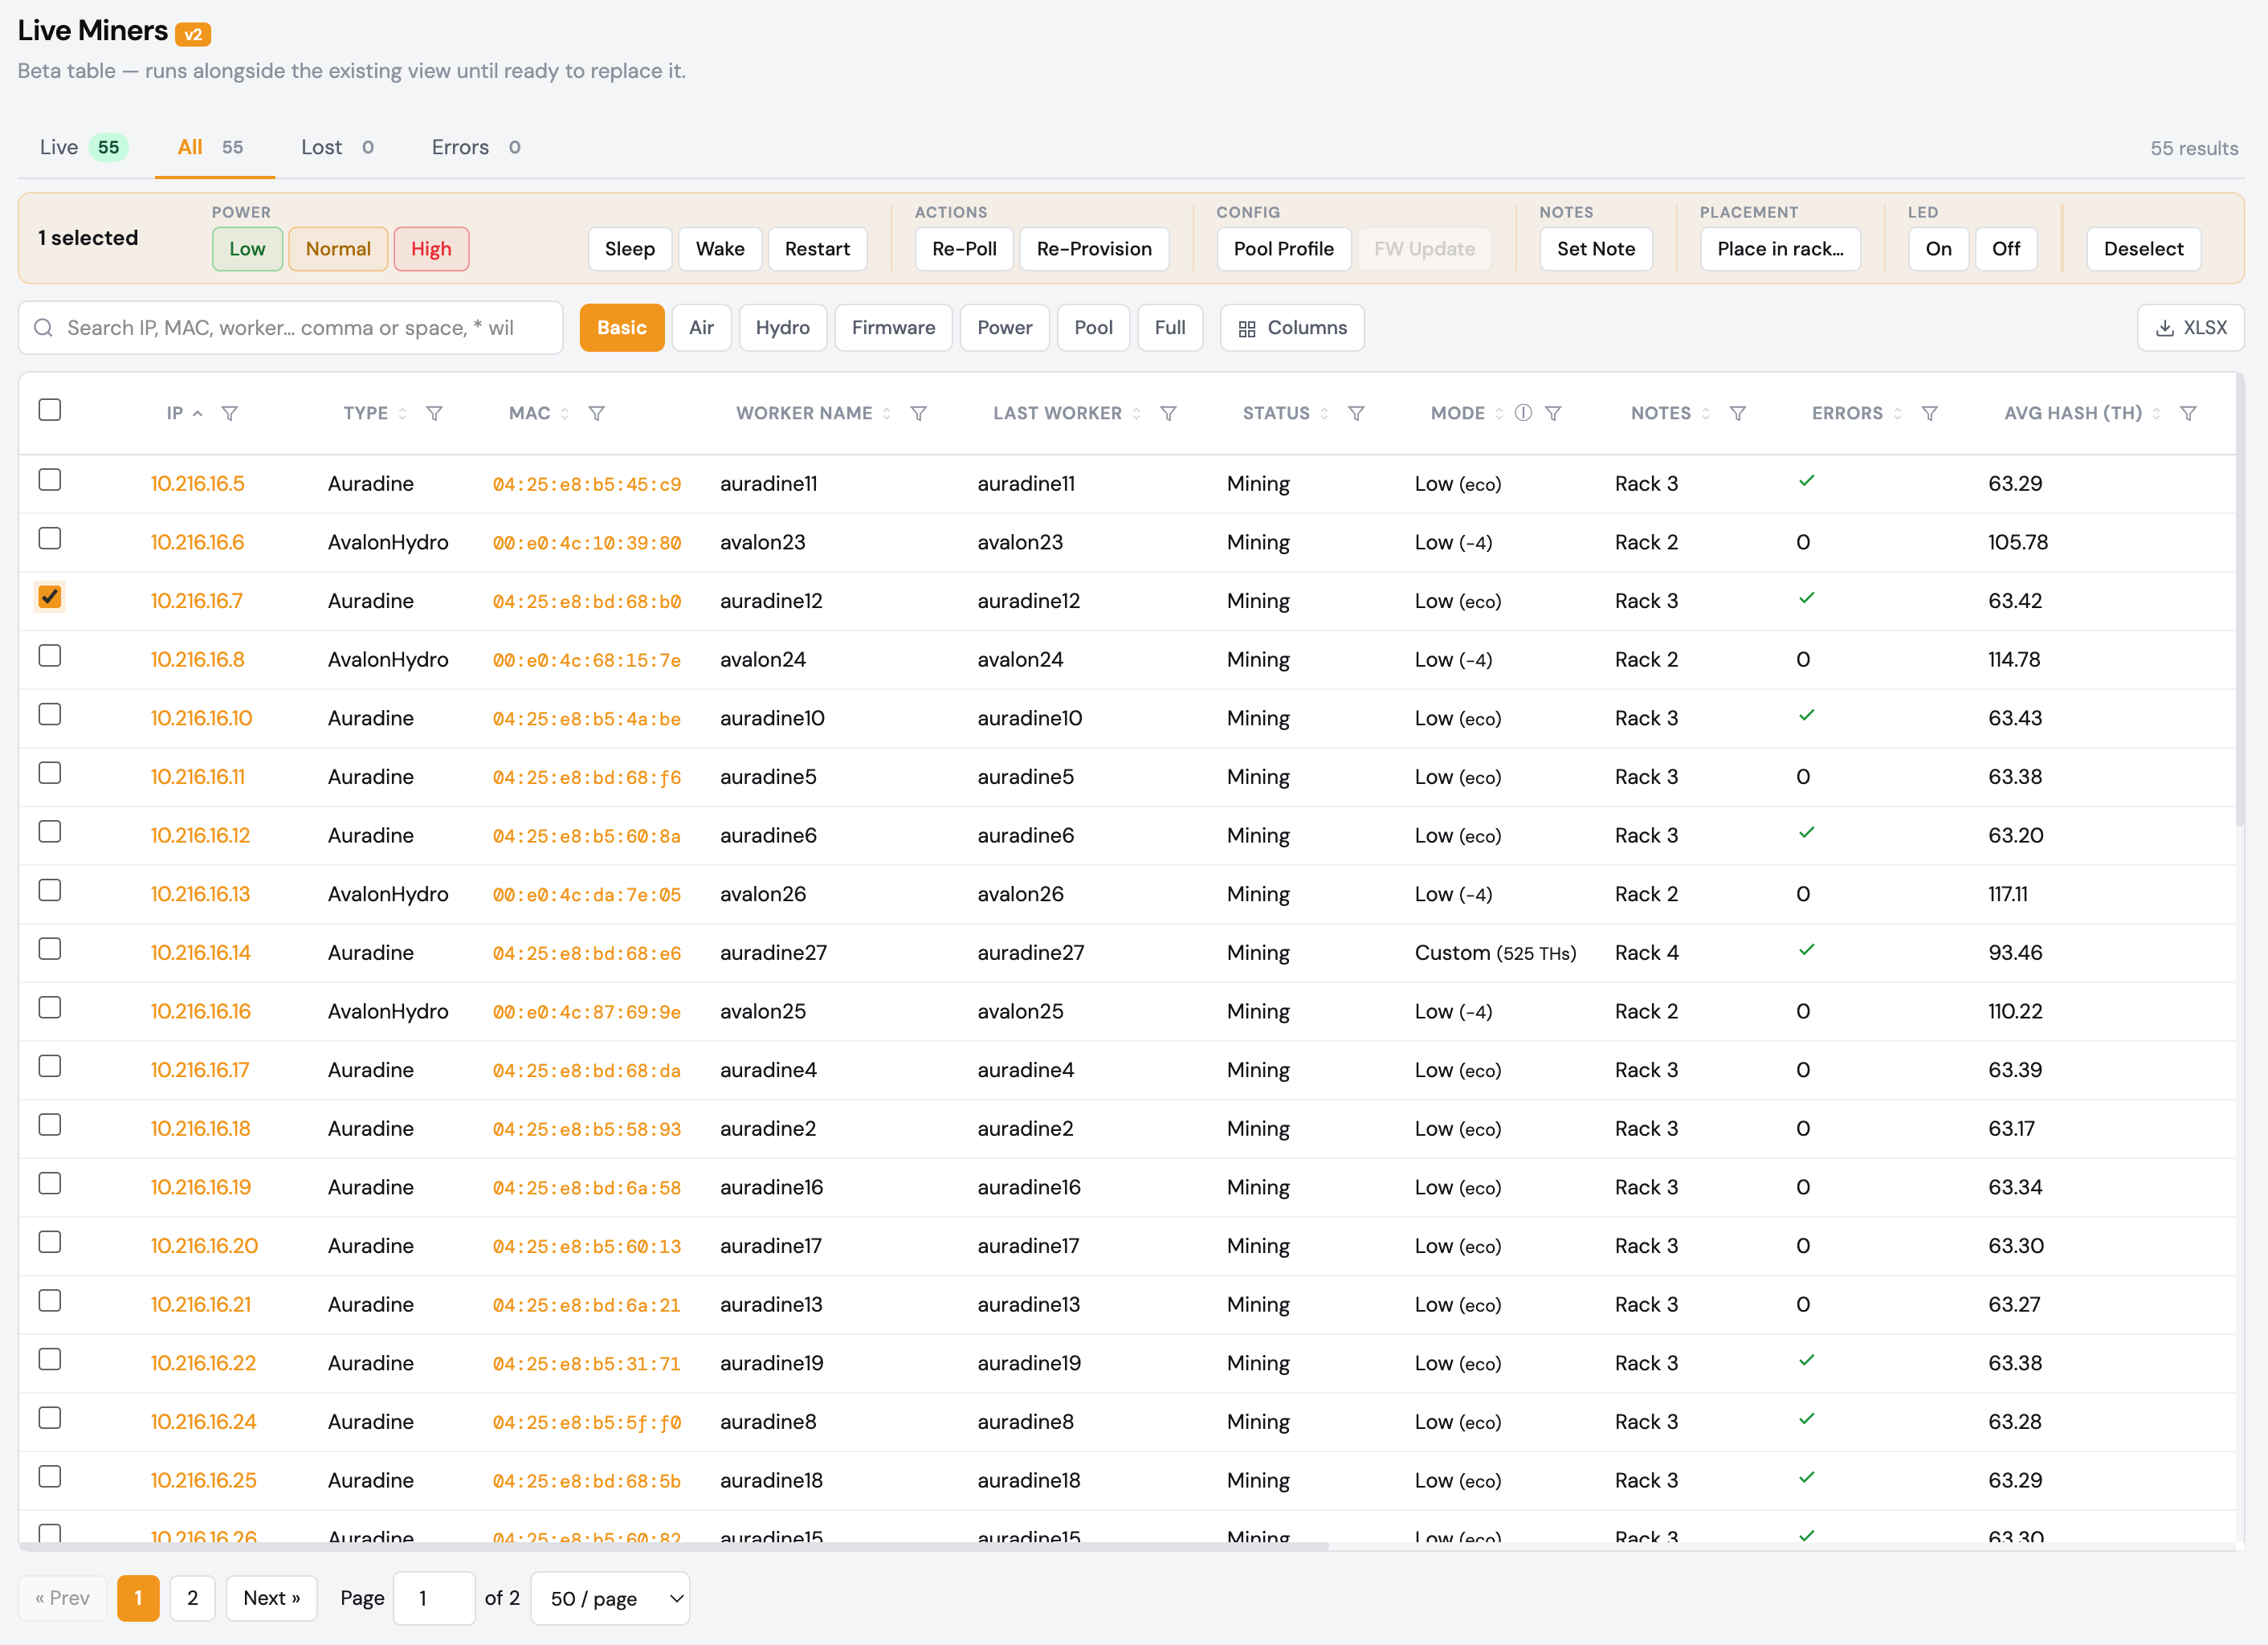Open the AVG HASH column filter icon
Screen dimensions: 2268x1645
(x=2188, y=413)
